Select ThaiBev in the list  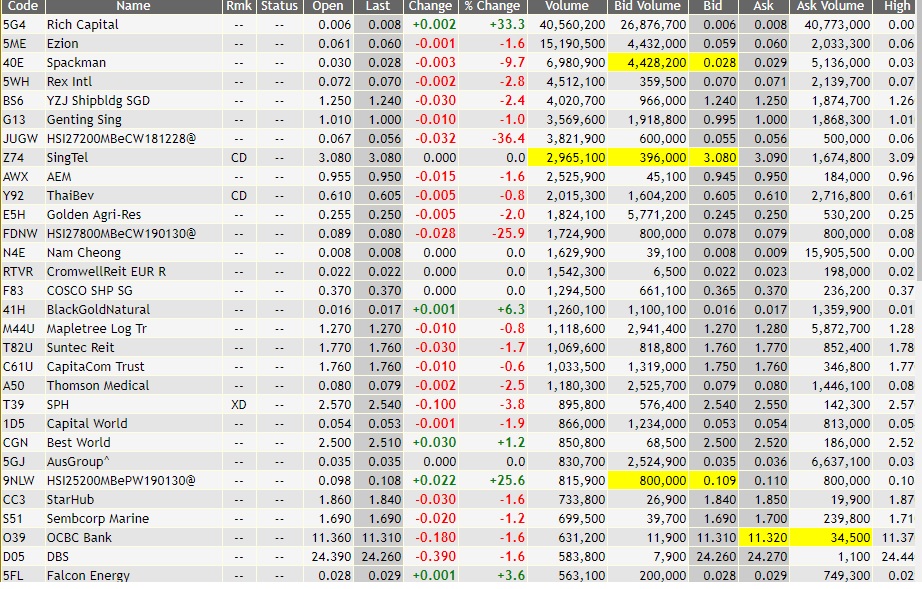point(70,196)
